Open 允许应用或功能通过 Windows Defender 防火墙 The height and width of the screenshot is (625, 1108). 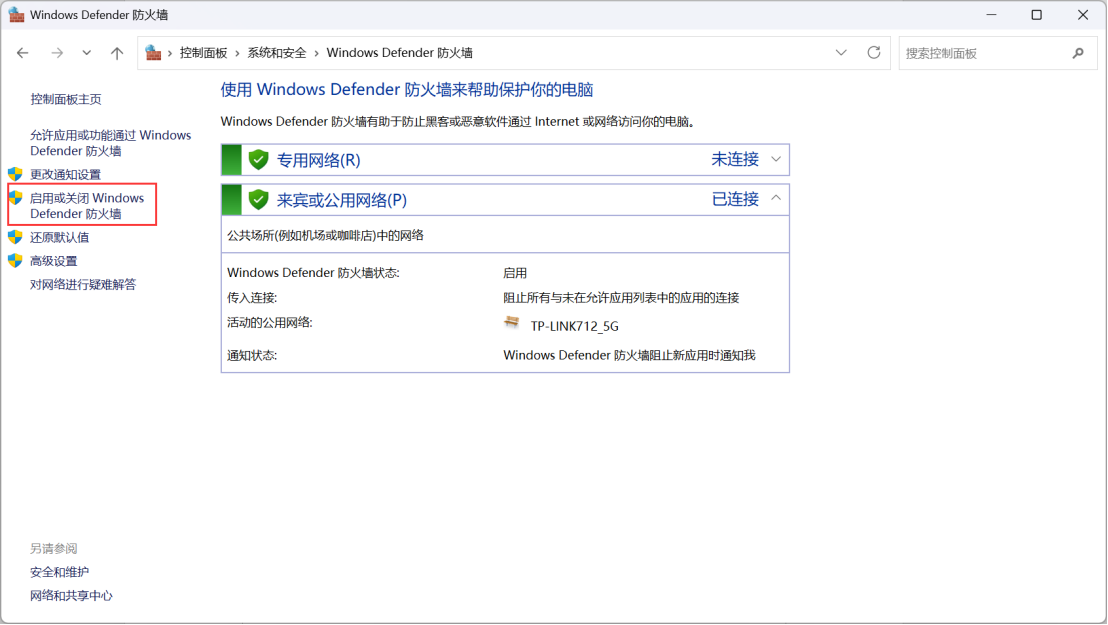[110, 143]
